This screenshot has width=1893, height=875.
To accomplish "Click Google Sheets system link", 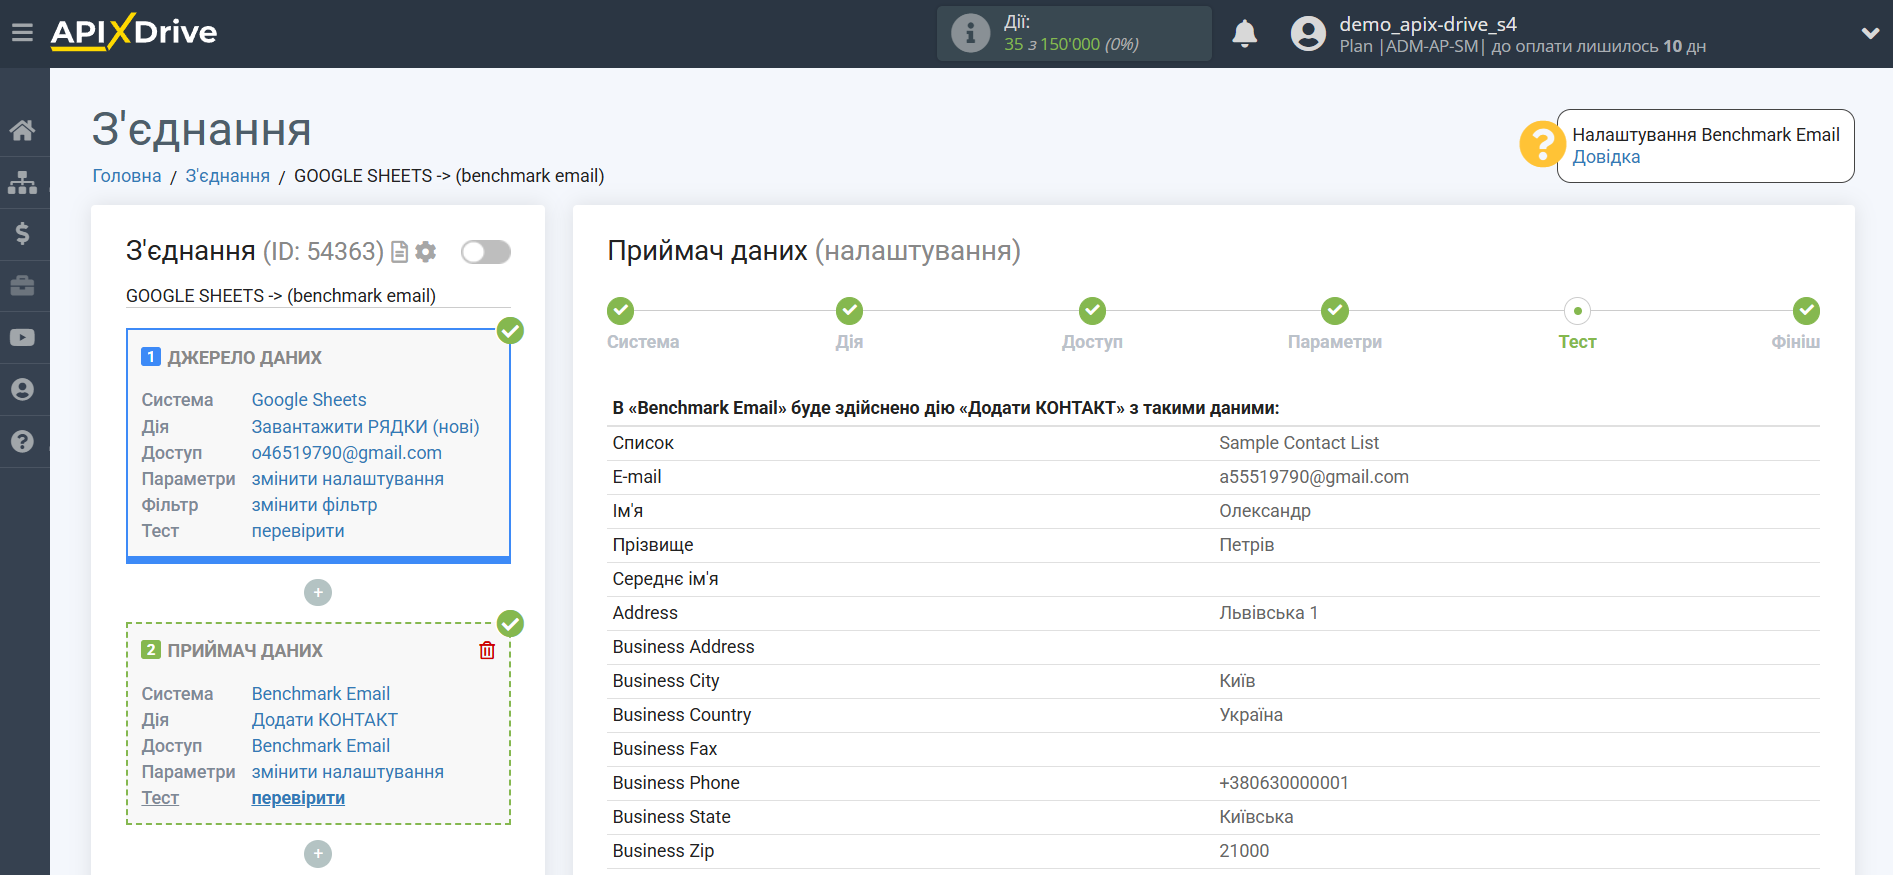I will pos(309,400).
